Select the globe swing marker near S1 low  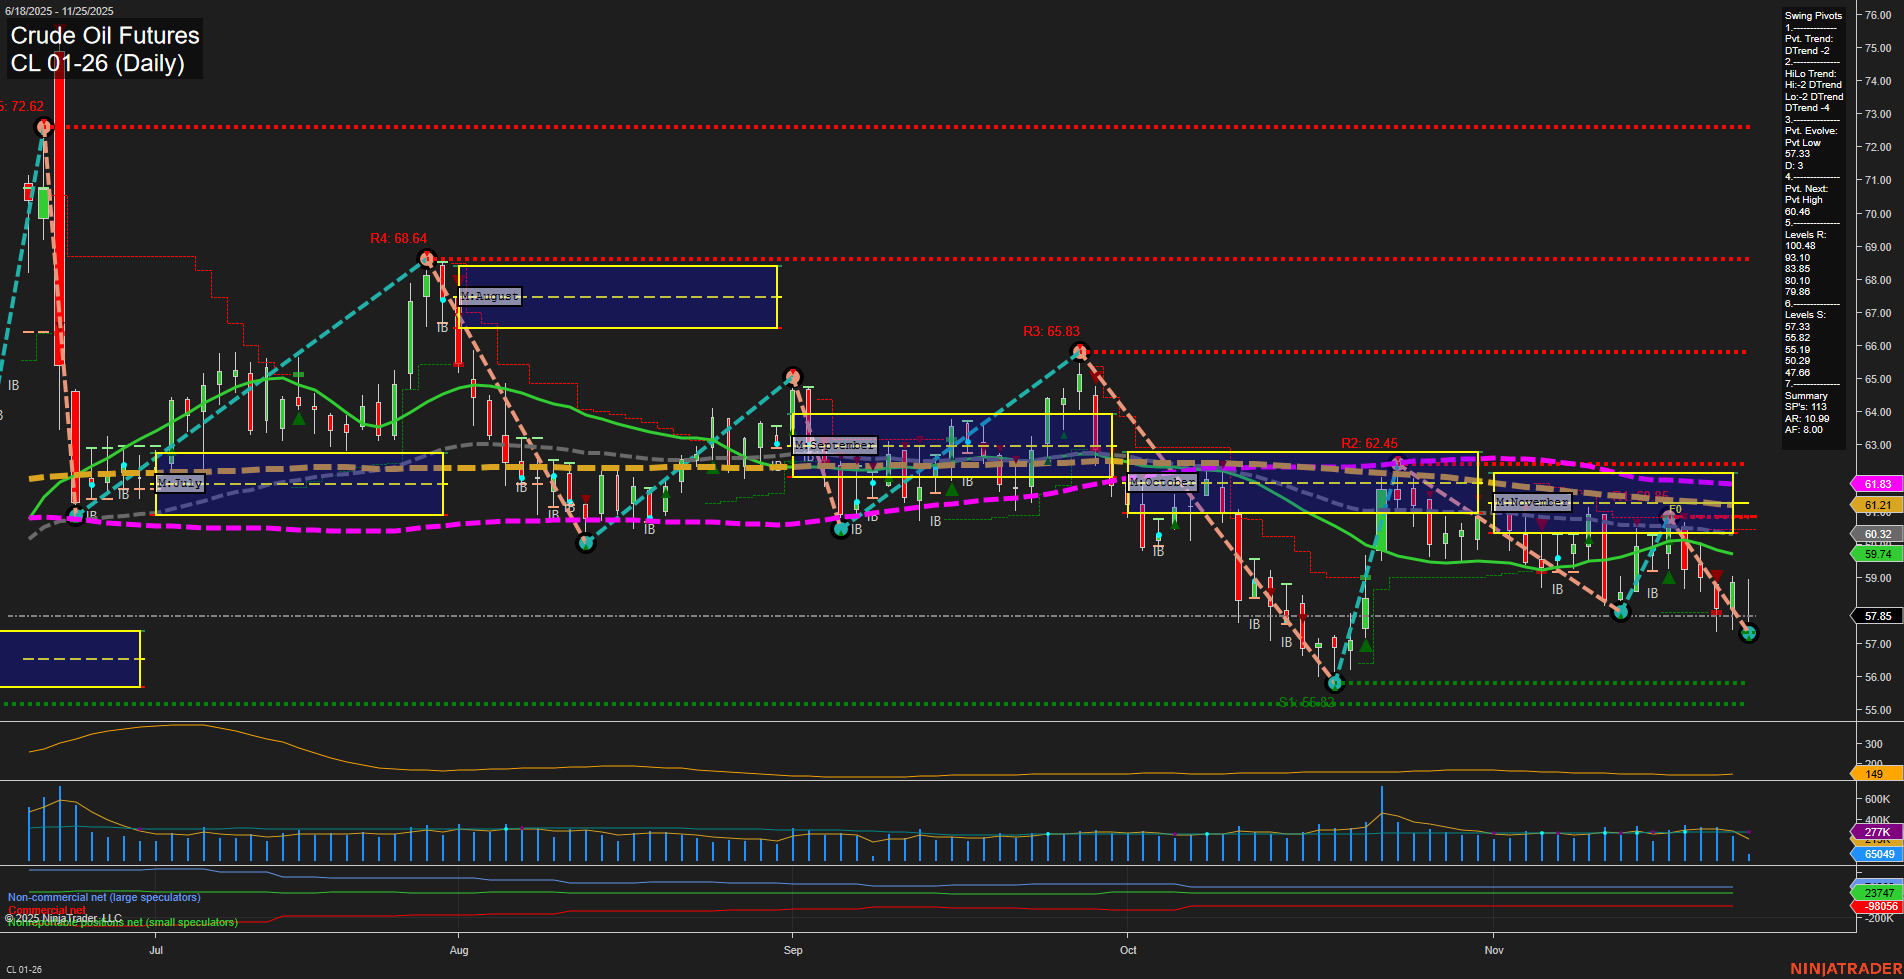point(1335,685)
